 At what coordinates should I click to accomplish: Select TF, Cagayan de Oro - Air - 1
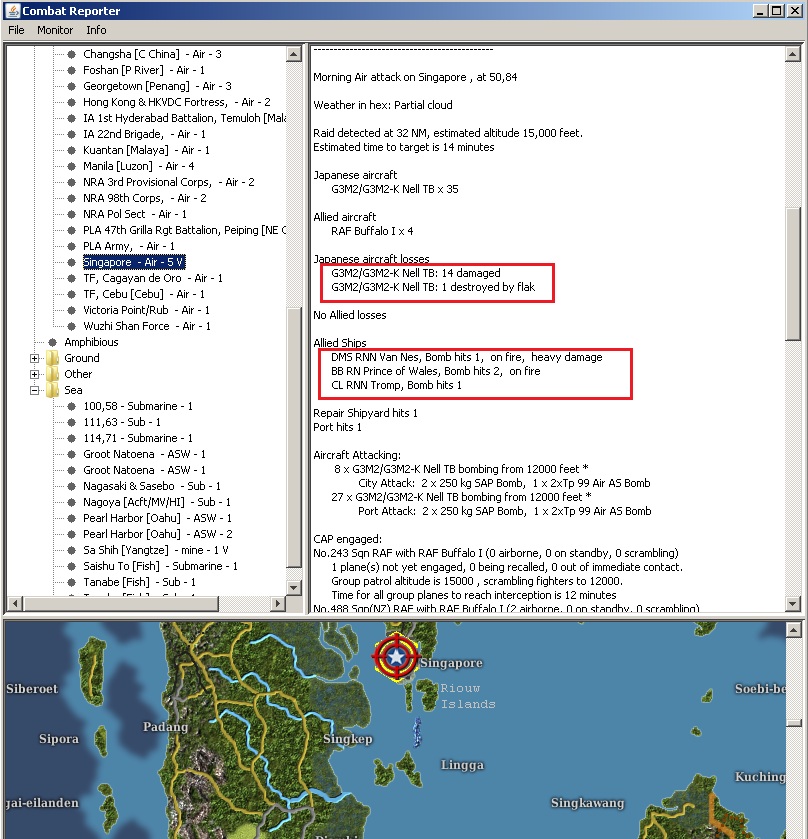tap(153, 278)
